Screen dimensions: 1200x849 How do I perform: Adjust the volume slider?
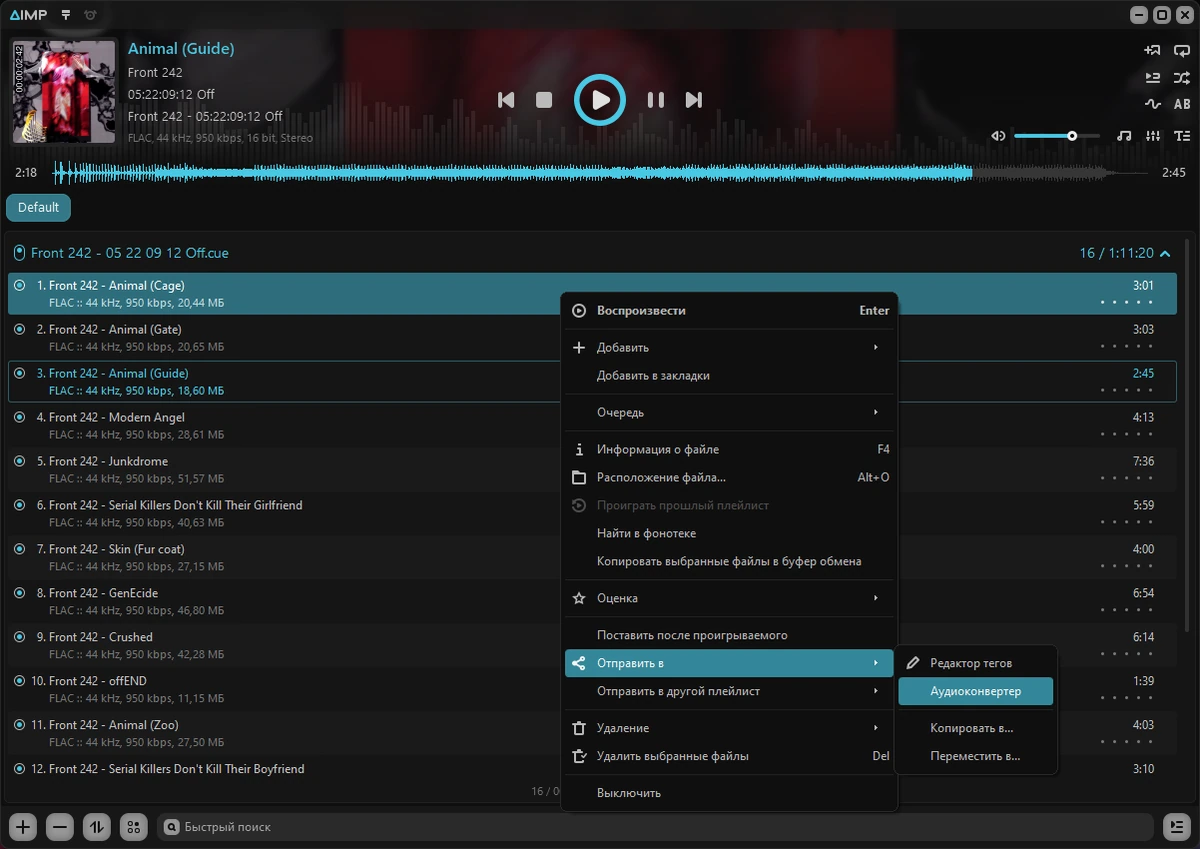point(1056,136)
